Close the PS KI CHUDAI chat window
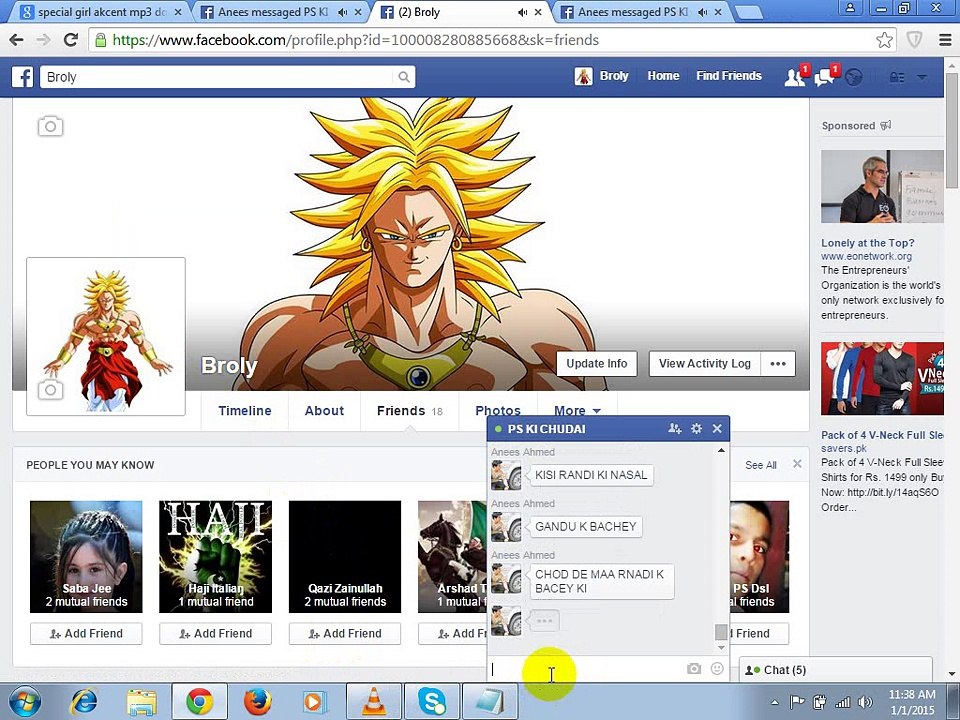Viewport: 960px width, 720px height. pyautogui.click(x=717, y=429)
